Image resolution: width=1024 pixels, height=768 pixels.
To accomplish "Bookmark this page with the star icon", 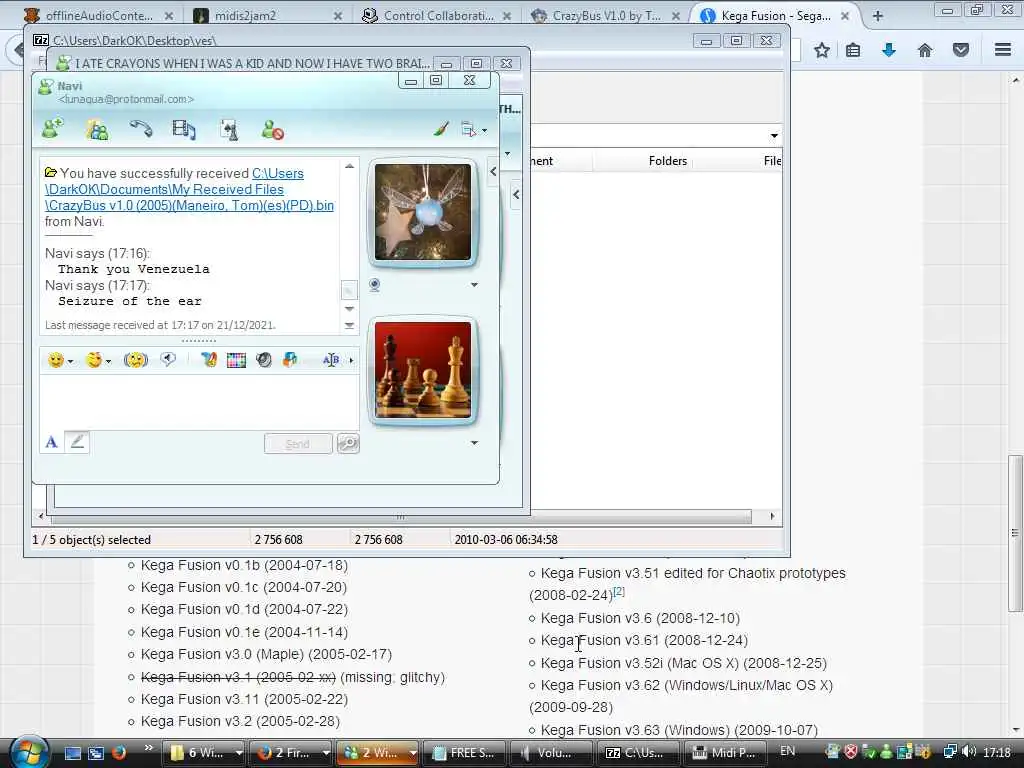I will point(822,50).
